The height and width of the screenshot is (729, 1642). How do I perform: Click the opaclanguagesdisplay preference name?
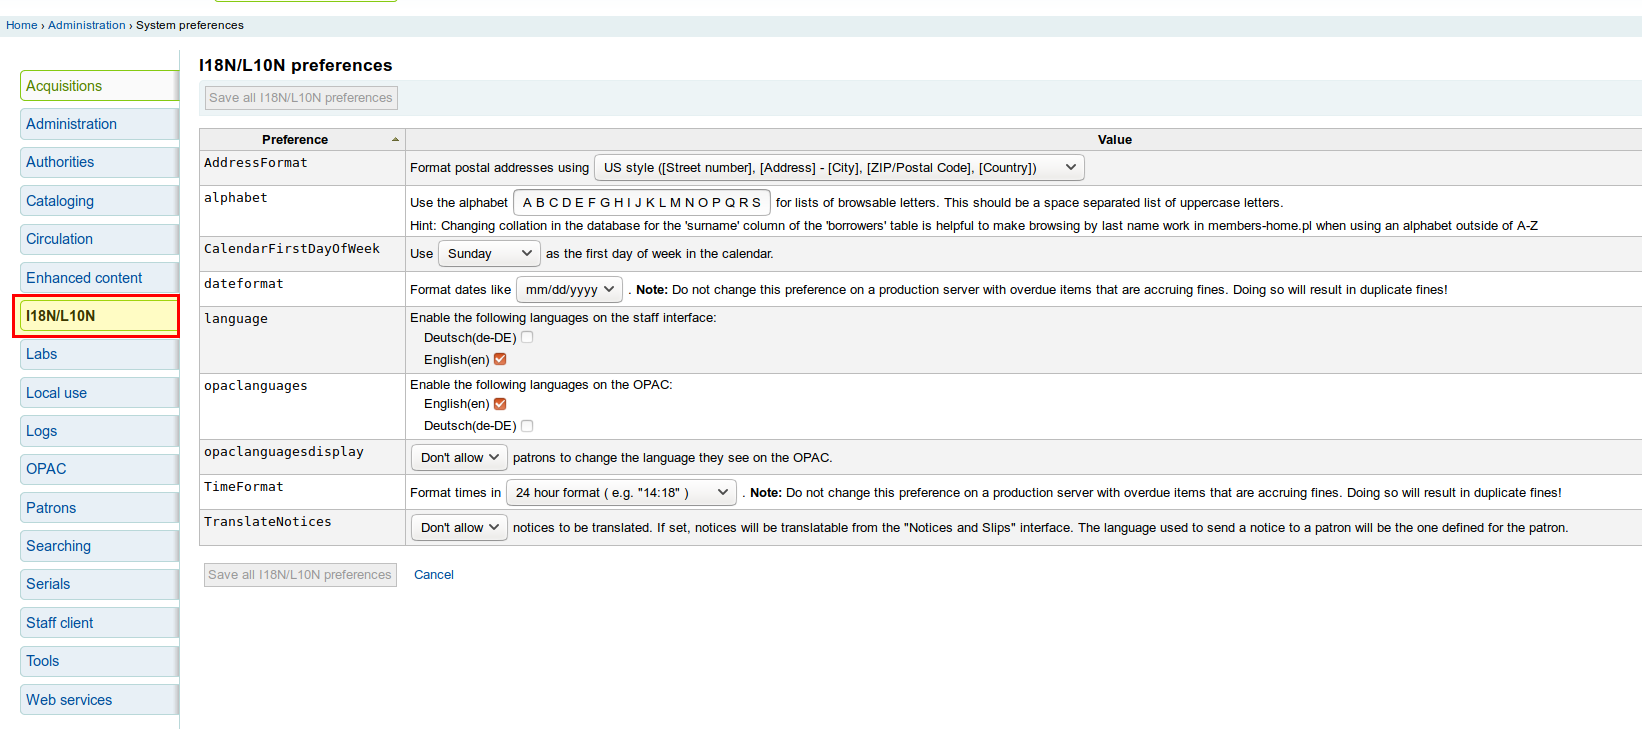pos(284,452)
